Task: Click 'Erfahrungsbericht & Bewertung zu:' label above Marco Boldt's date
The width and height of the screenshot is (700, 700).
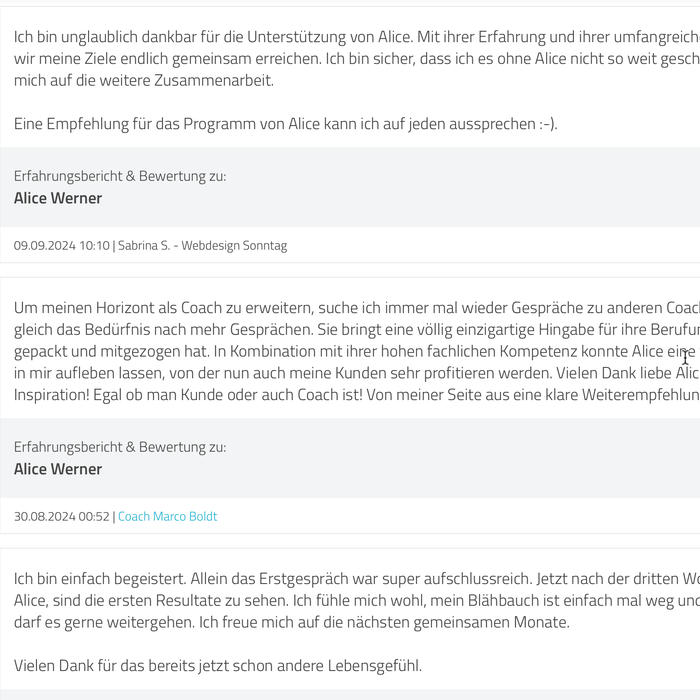Action: tap(120, 447)
